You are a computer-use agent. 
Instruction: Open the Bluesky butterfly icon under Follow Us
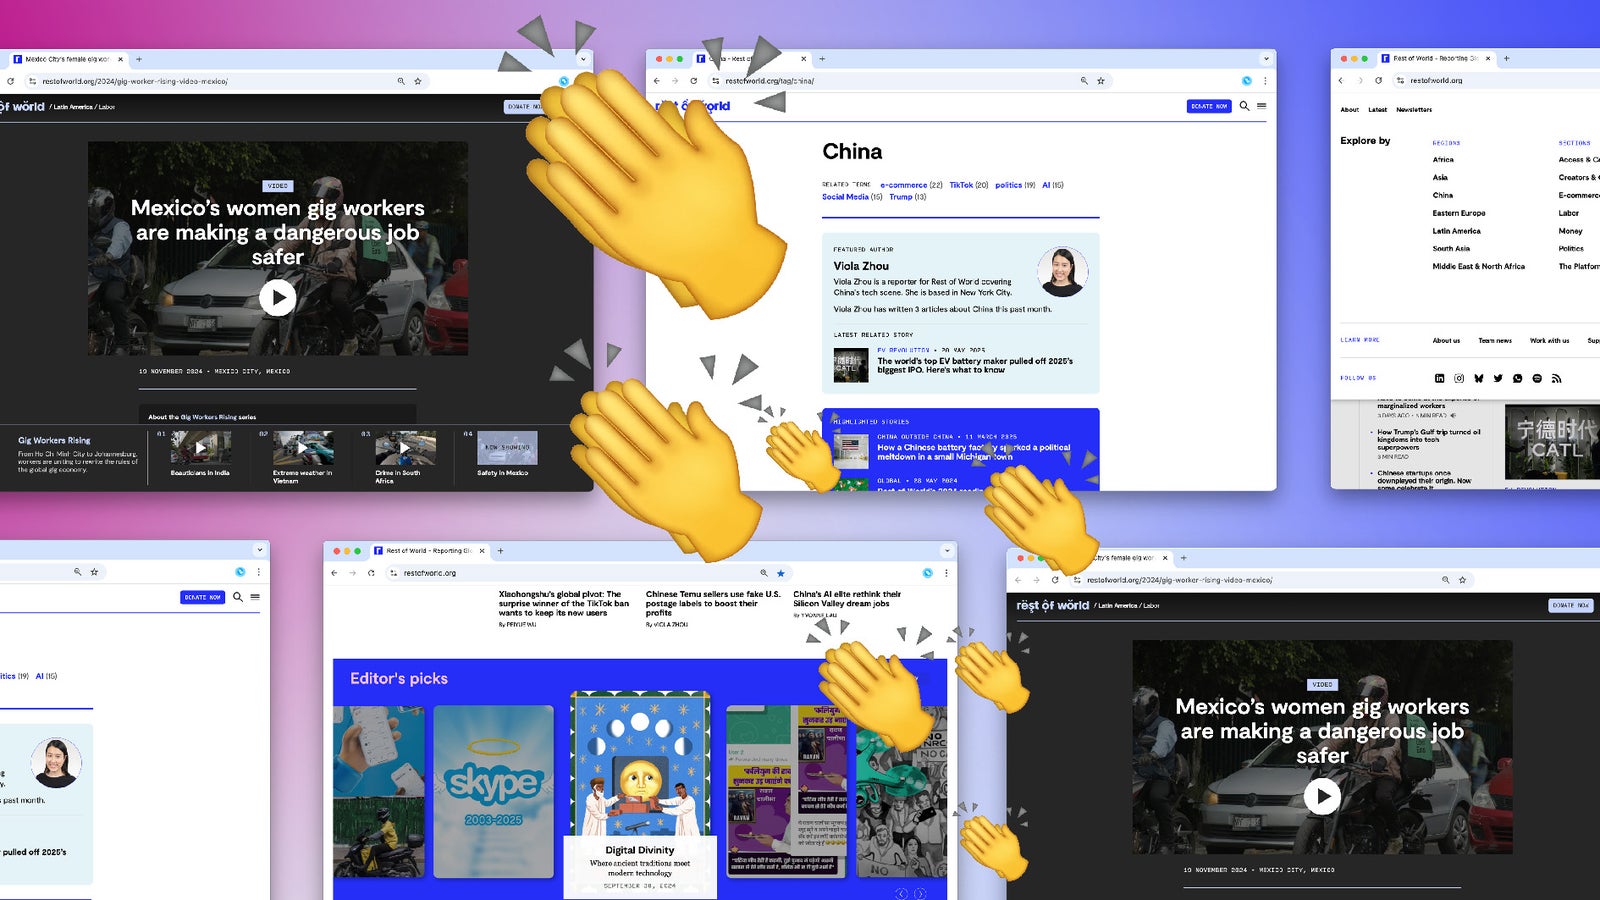[x=1479, y=378]
